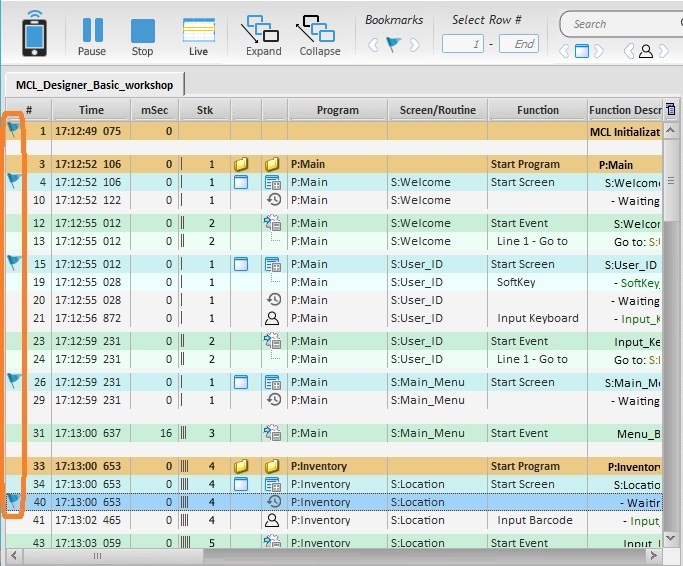Toggle bookmark flag on row 4
Image resolution: width=683 pixels, height=566 pixels.
tap(14, 180)
